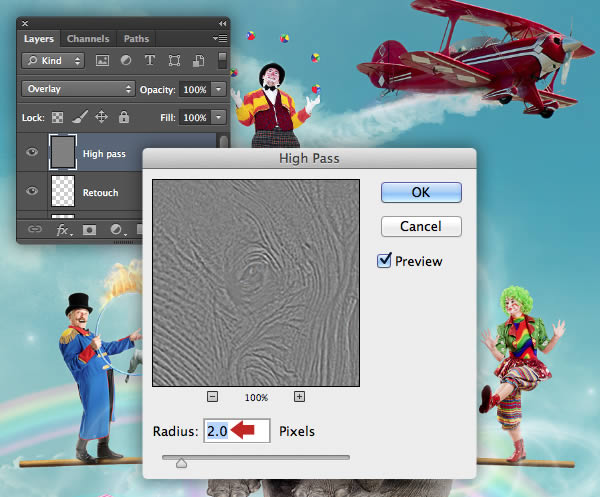Open the fx layer style menu
The image size is (600, 497).
tap(63, 230)
